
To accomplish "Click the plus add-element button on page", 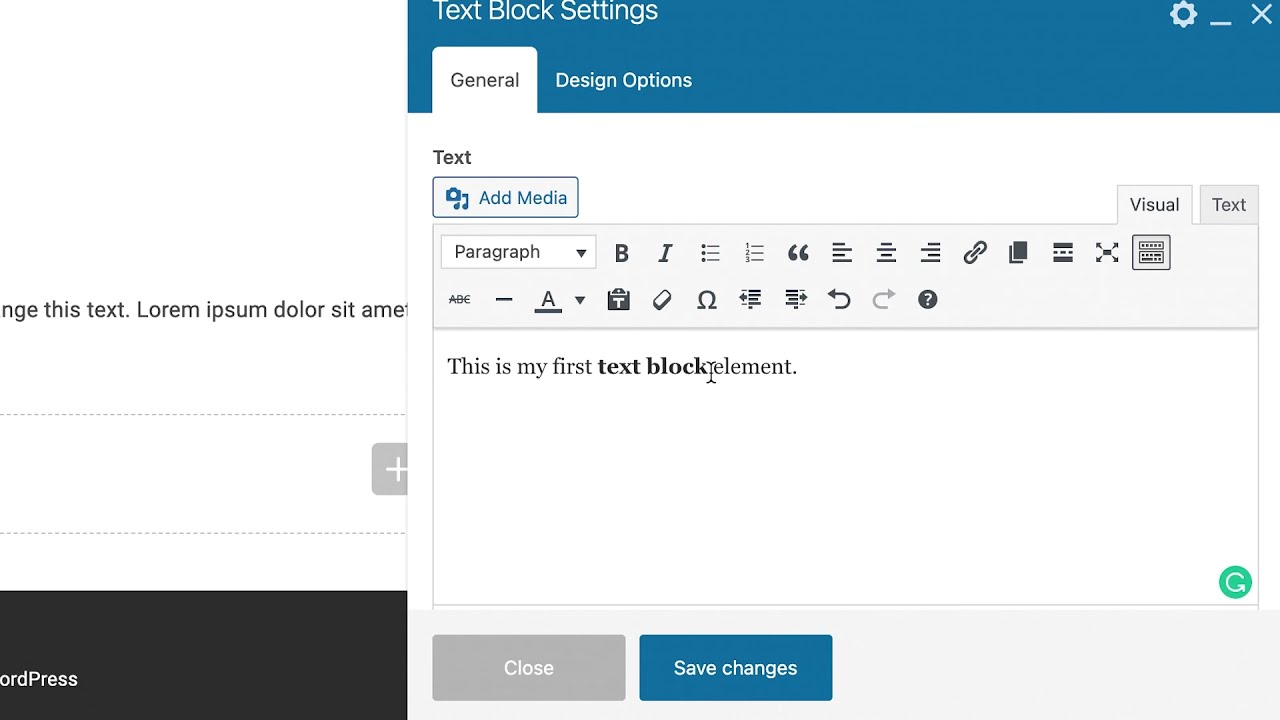I will click(390, 469).
